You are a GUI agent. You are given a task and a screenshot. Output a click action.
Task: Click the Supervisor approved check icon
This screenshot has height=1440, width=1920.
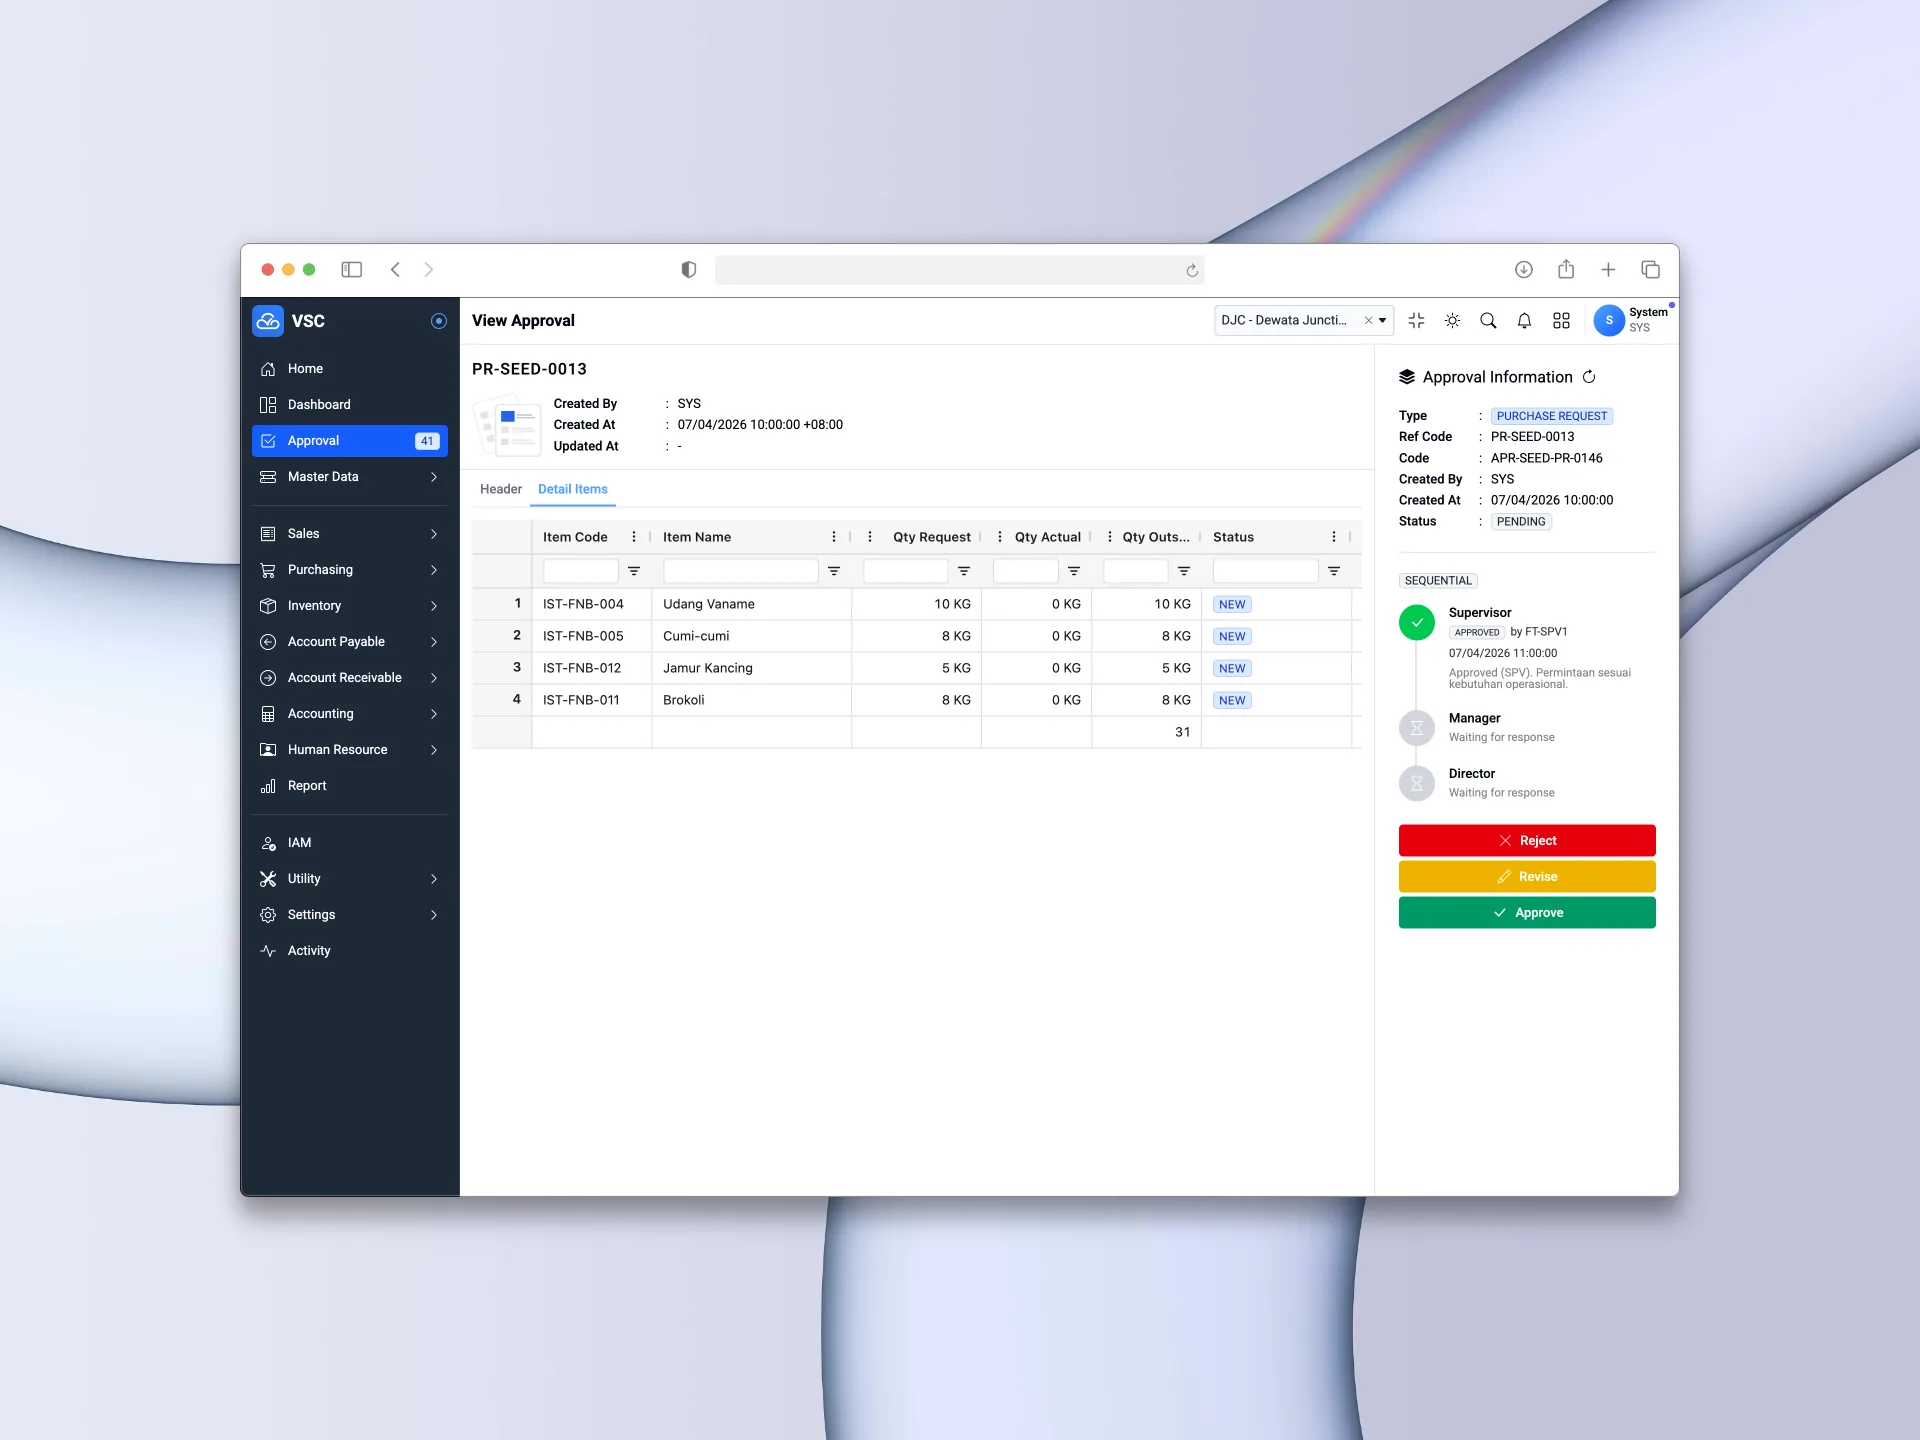pyautogui.click(x=1417, y=622)
